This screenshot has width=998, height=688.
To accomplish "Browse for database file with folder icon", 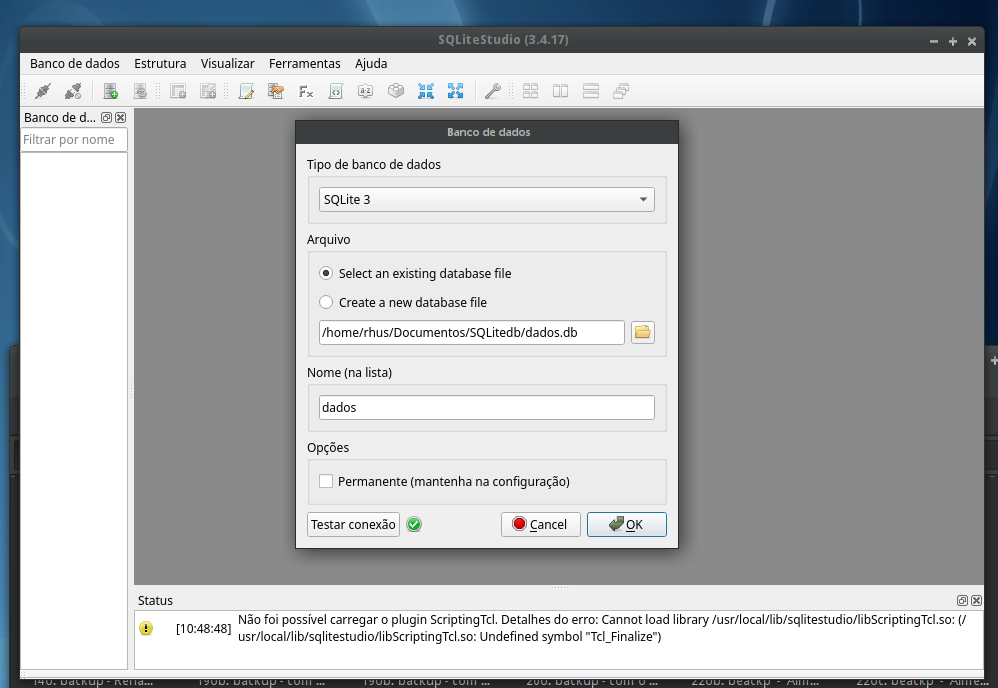I will 643,332.
